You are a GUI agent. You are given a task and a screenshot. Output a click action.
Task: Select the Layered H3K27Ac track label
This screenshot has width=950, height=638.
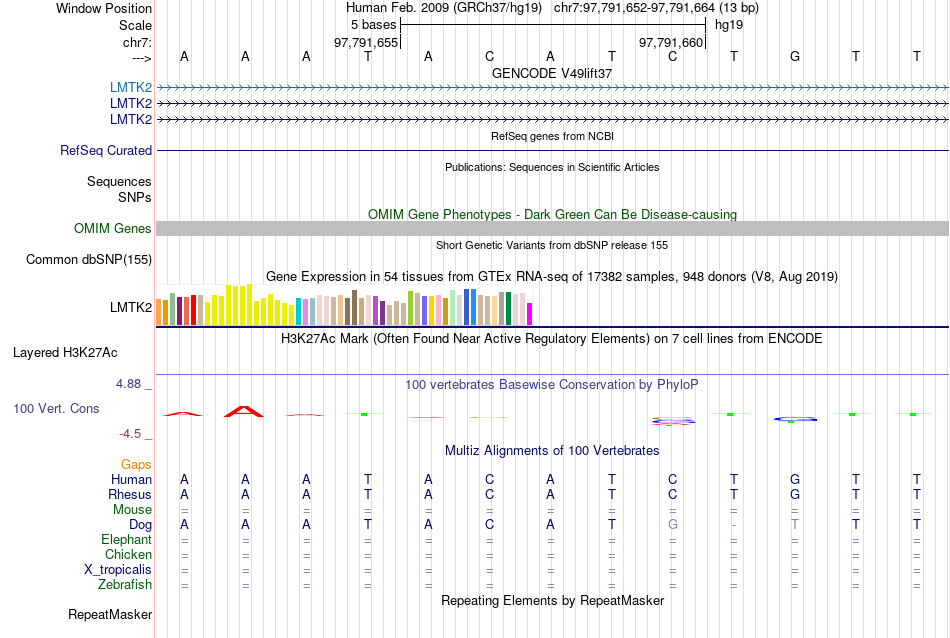65,353
